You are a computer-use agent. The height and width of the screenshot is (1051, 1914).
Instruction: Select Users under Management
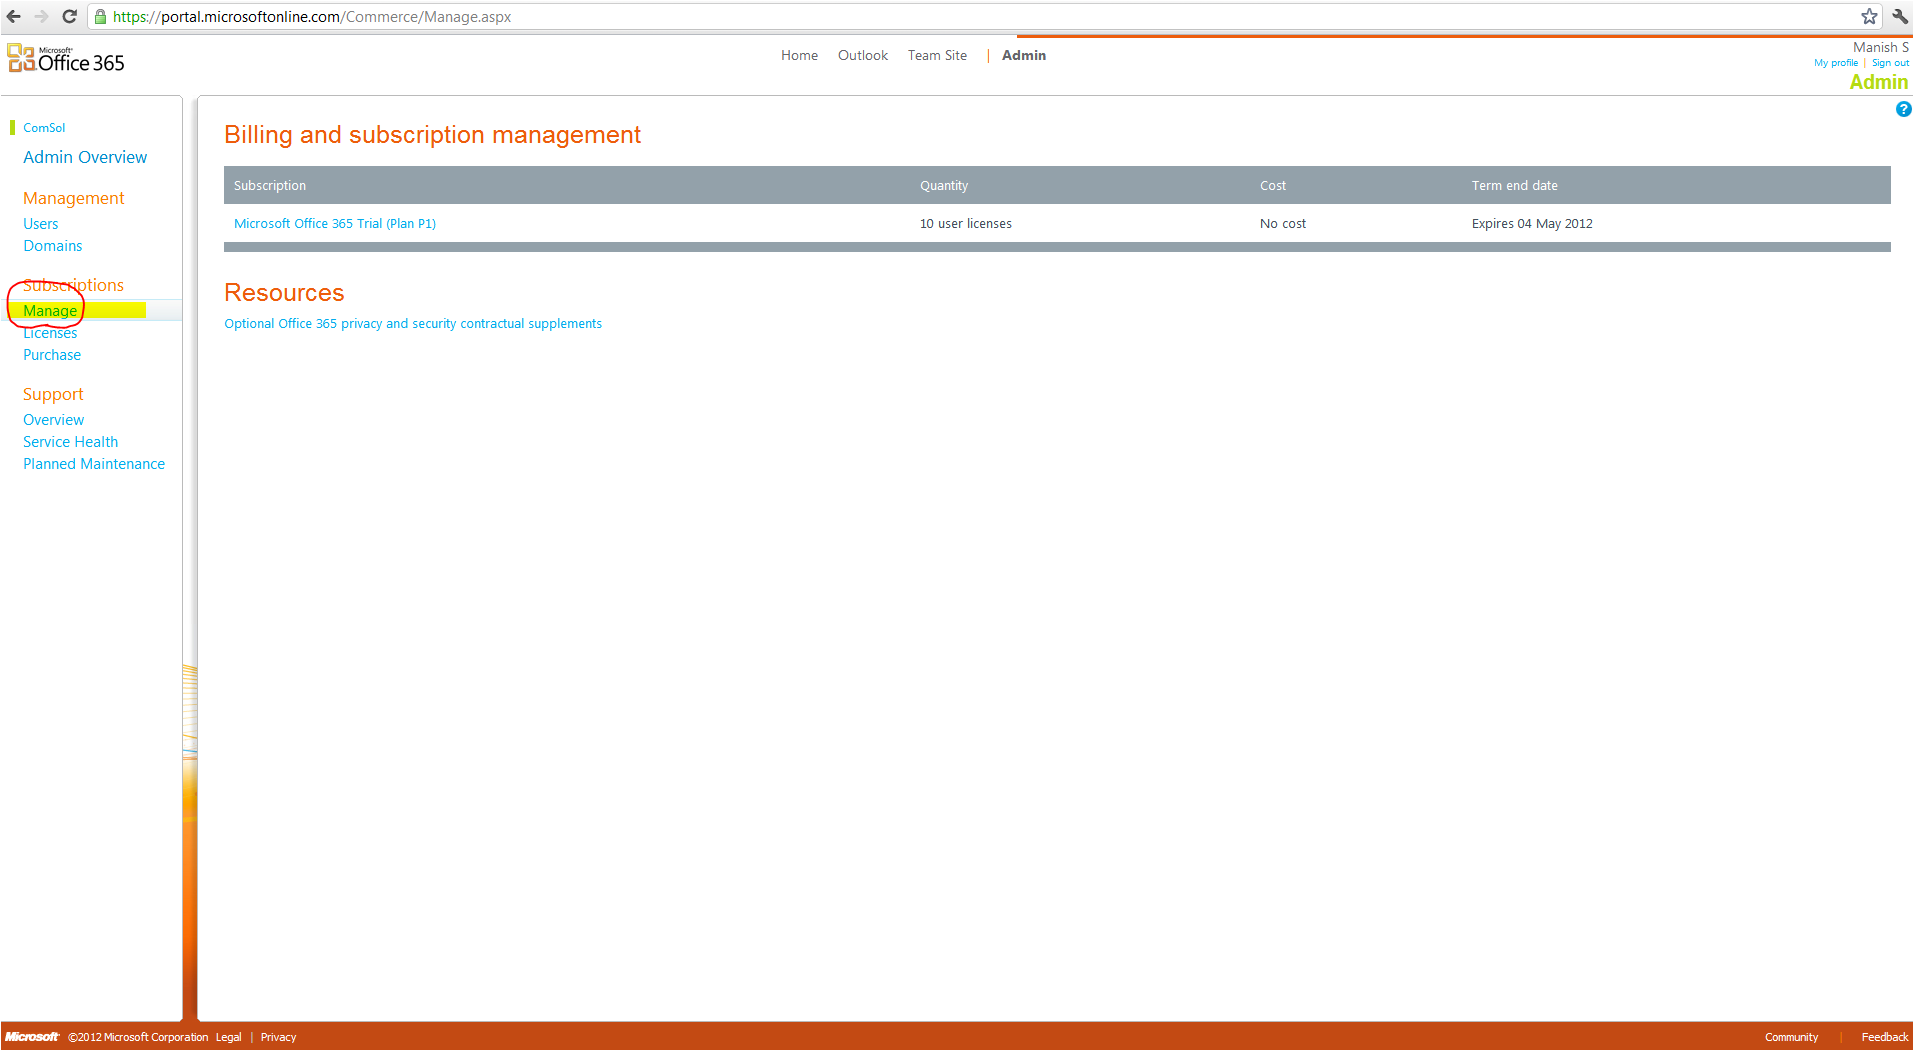click(x=40, y=224)
